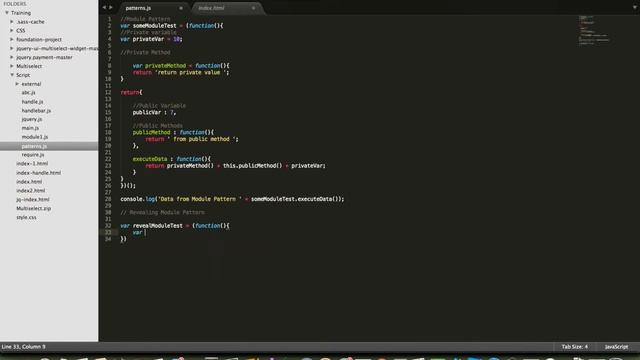Screen dimensions: 640x360
Task: Expand the Multiselect folder
Action: click(x=12, y=66)
